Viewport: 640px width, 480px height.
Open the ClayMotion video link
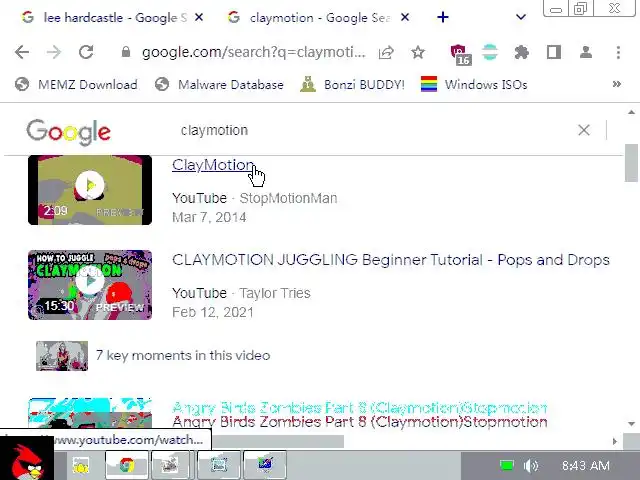(x=213, y=165)
